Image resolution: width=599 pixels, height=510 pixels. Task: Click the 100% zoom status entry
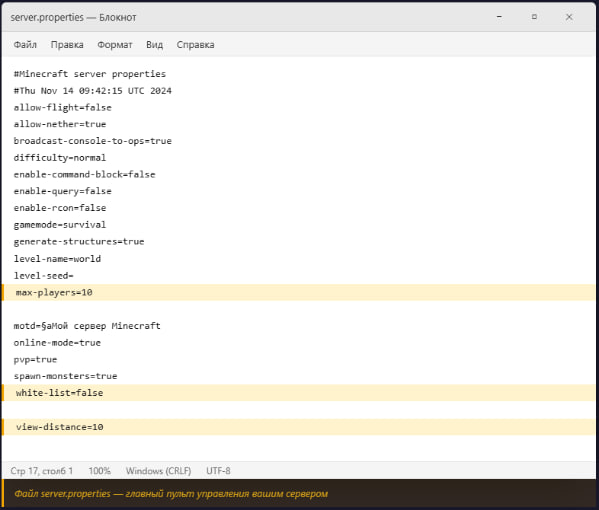(x=99, y=471)
